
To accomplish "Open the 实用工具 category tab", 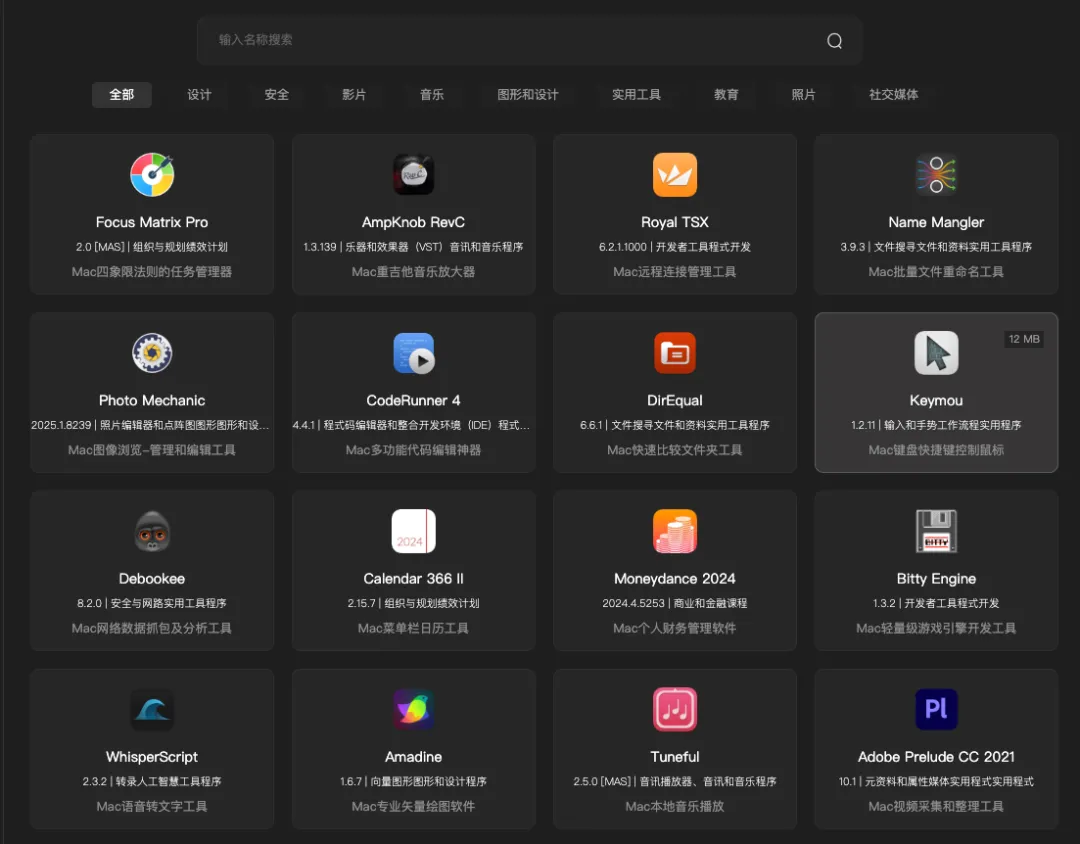I will tap(636, 94).
